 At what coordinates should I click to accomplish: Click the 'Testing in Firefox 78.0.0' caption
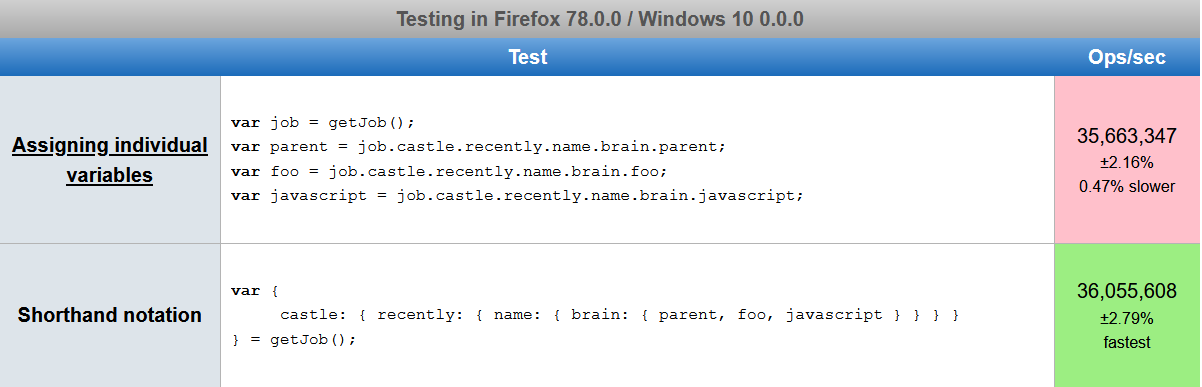click(600, 18)
